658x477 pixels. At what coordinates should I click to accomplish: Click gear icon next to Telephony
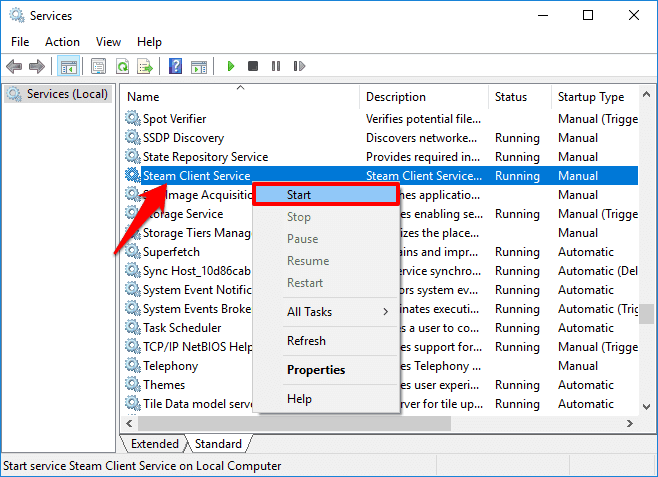coord(133,365)
